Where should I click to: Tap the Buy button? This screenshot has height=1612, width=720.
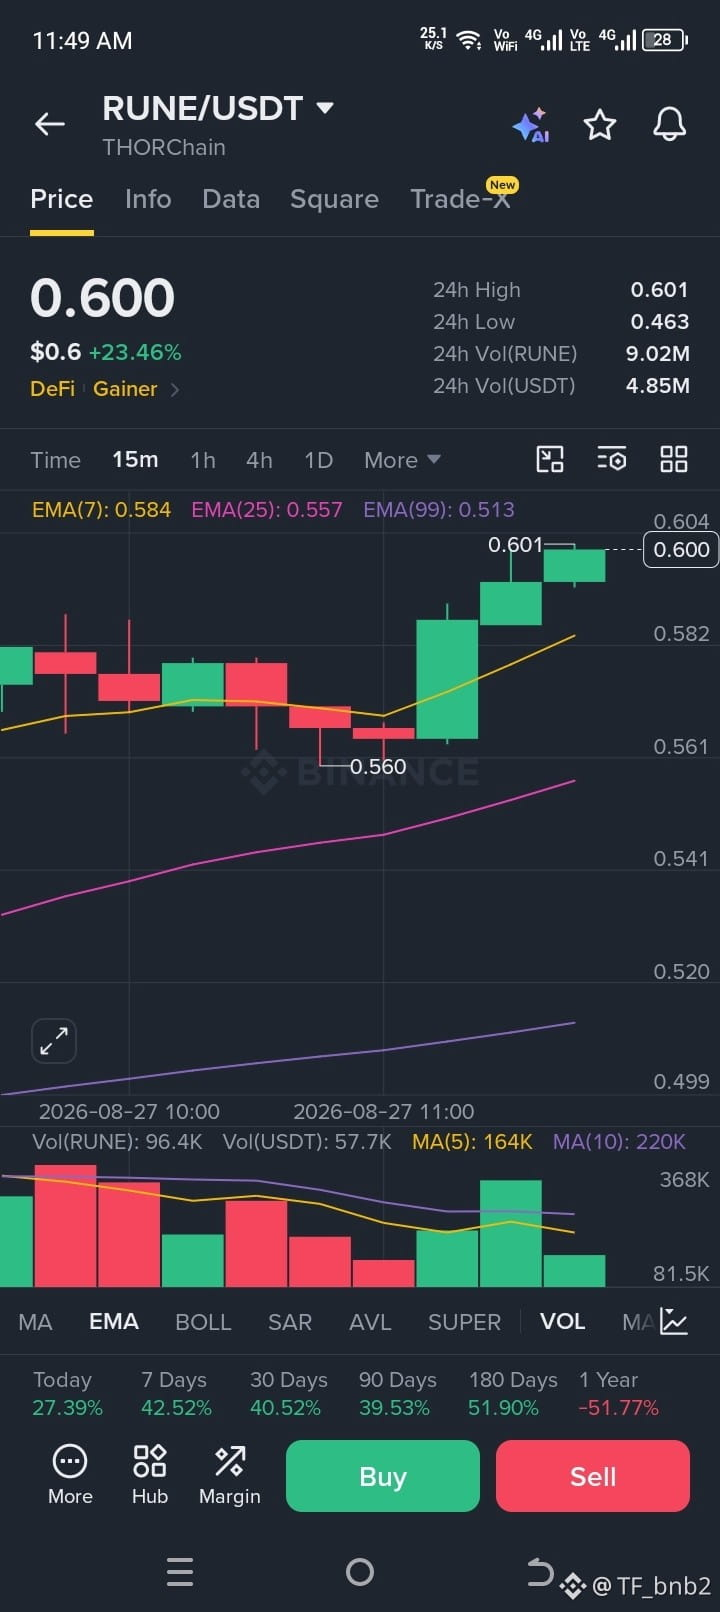tap(383, 1476)
